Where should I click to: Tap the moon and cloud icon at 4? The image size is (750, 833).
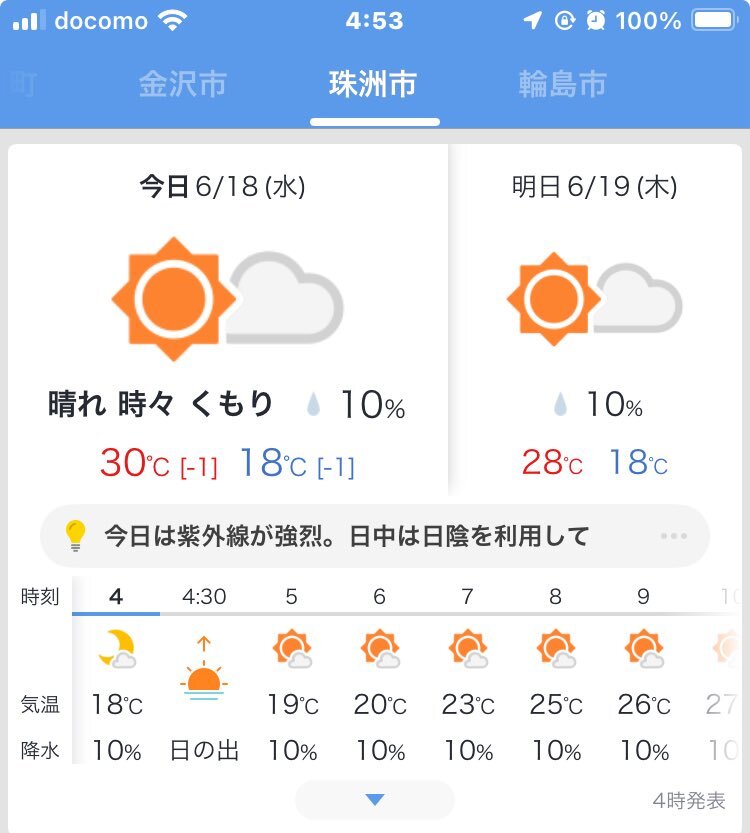click(117, 649)
